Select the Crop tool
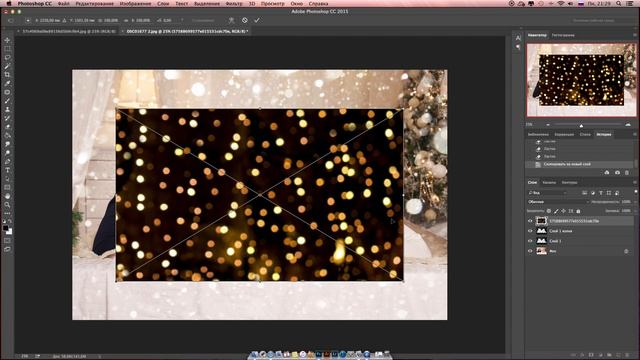Screen dimensions: 640x360 click(x=7, y=75)
